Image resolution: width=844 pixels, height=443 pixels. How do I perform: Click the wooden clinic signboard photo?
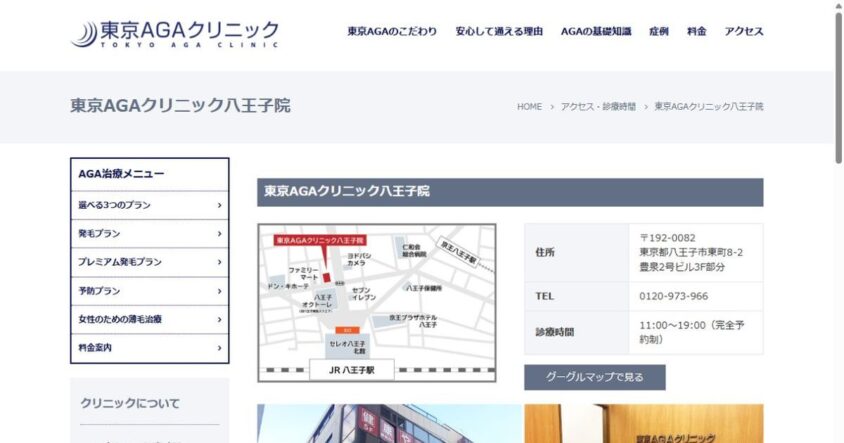(x=644, y=424)
